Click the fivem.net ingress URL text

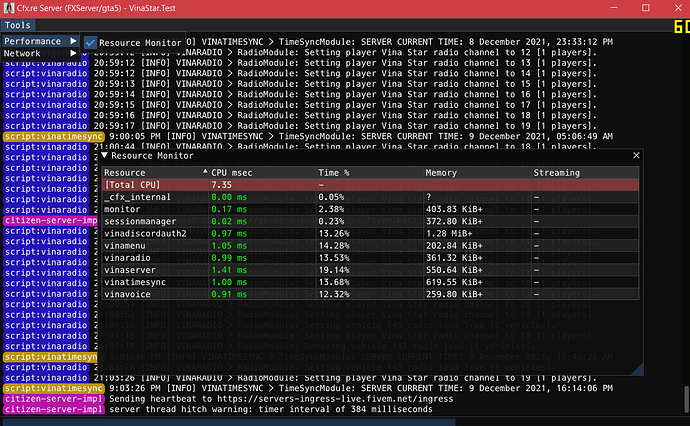[335, 399]
